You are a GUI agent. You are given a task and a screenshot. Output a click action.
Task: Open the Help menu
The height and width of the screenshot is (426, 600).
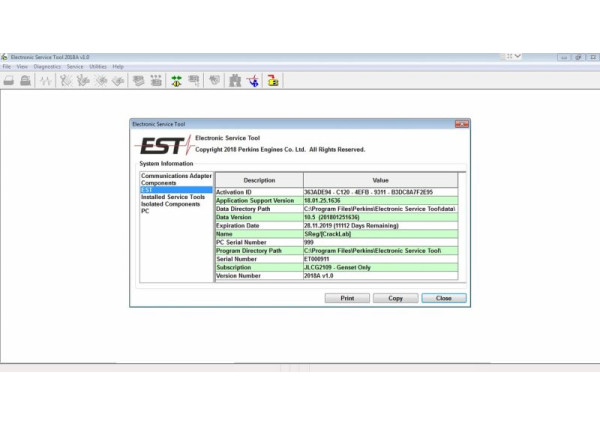pos(118,66)
